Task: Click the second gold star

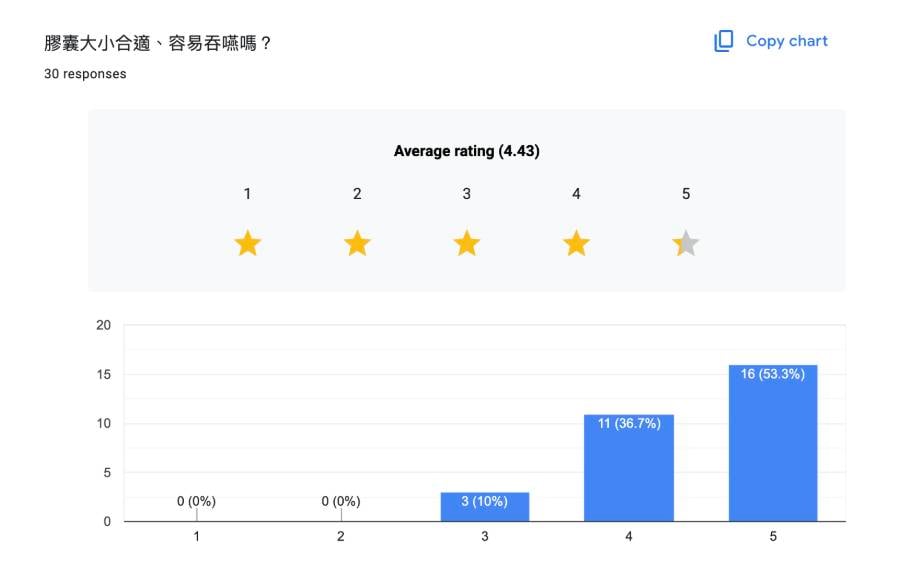Action: (357, 243)
